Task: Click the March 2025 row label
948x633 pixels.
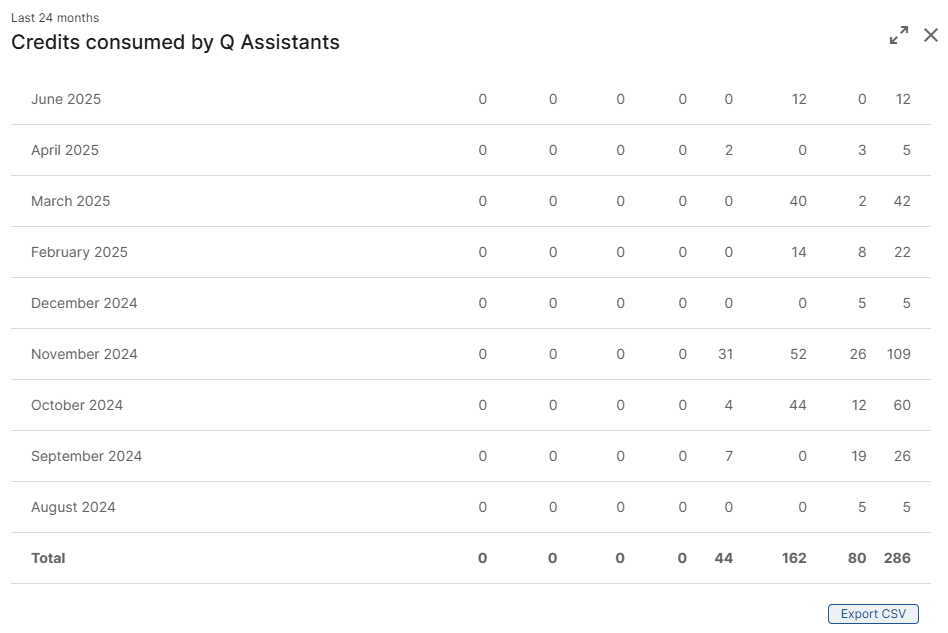Action: tap(71, 201)
